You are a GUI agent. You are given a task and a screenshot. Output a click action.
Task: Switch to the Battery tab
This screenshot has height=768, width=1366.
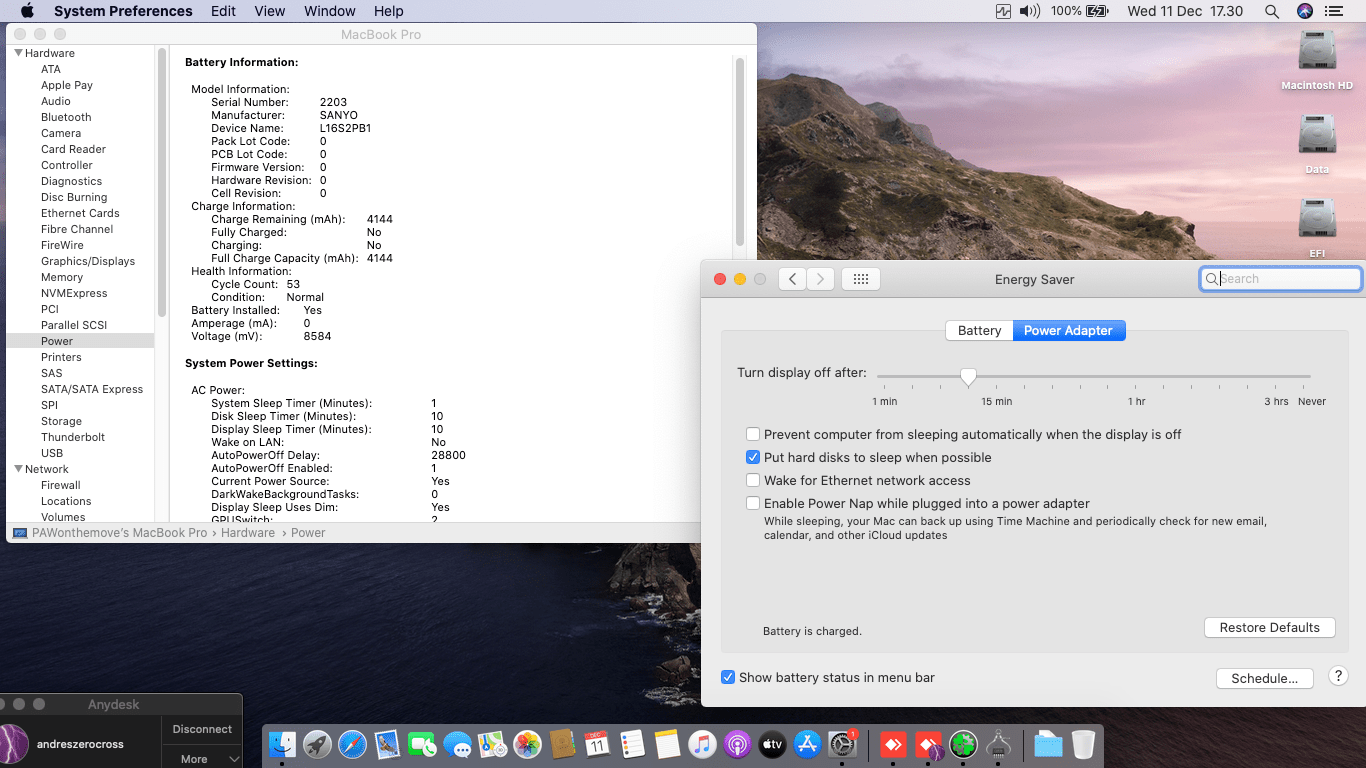[979, 330]
